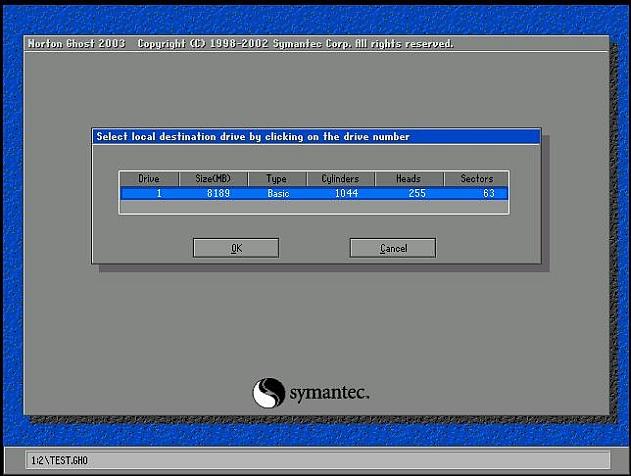Click the select destination drive dialog title
Image resolution: width=631 pixels, height=476 pixels.
pos(253,137)
